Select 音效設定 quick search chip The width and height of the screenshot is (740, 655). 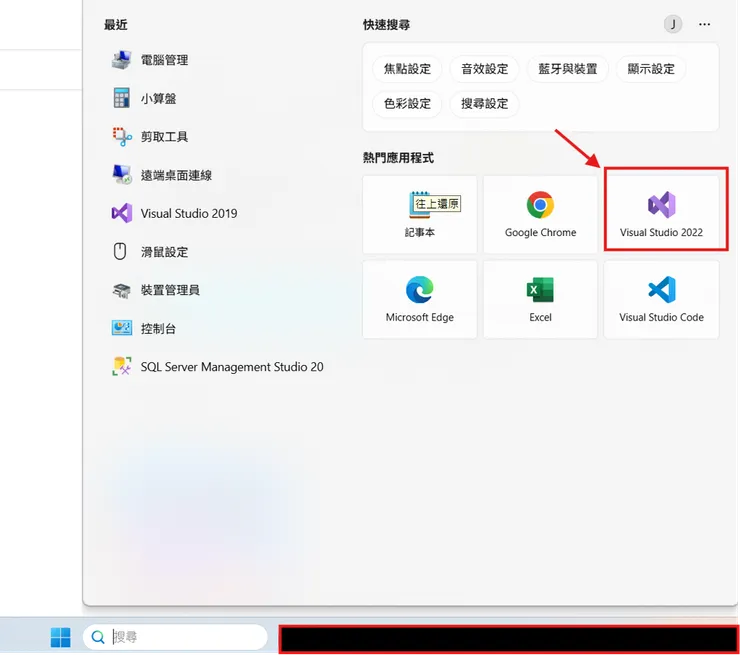[485, 69]
